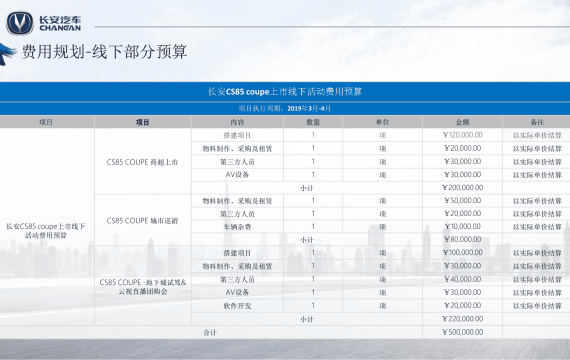Click the 金额 column header
The height and width of the screenshot is (360, 570).
click(x=462, y=122)
